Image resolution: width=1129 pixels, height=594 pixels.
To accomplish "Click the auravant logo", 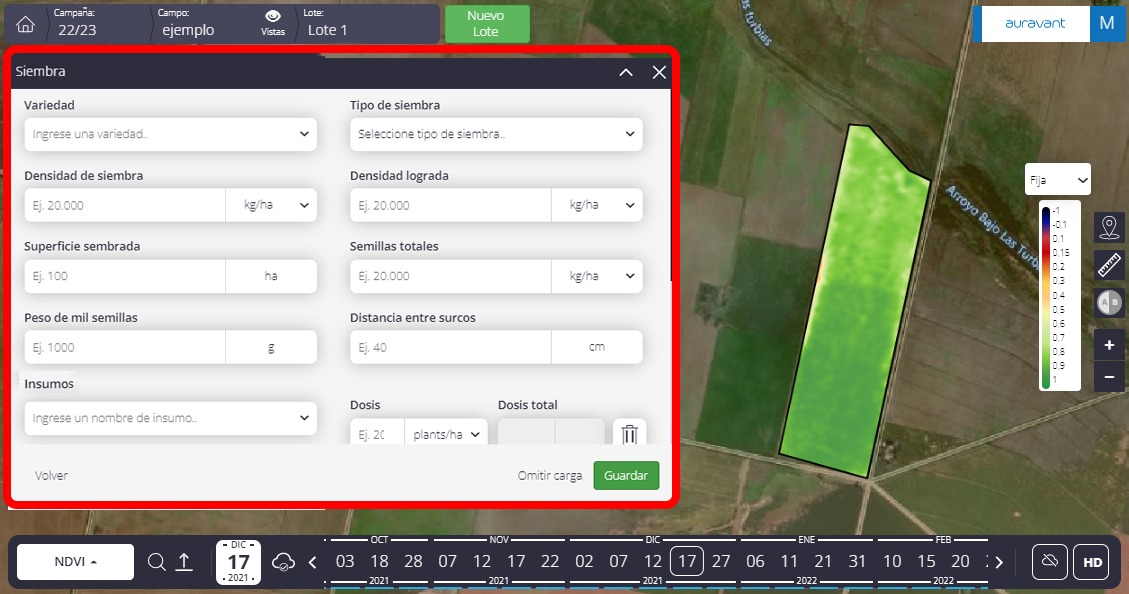I will [1035, 24].
